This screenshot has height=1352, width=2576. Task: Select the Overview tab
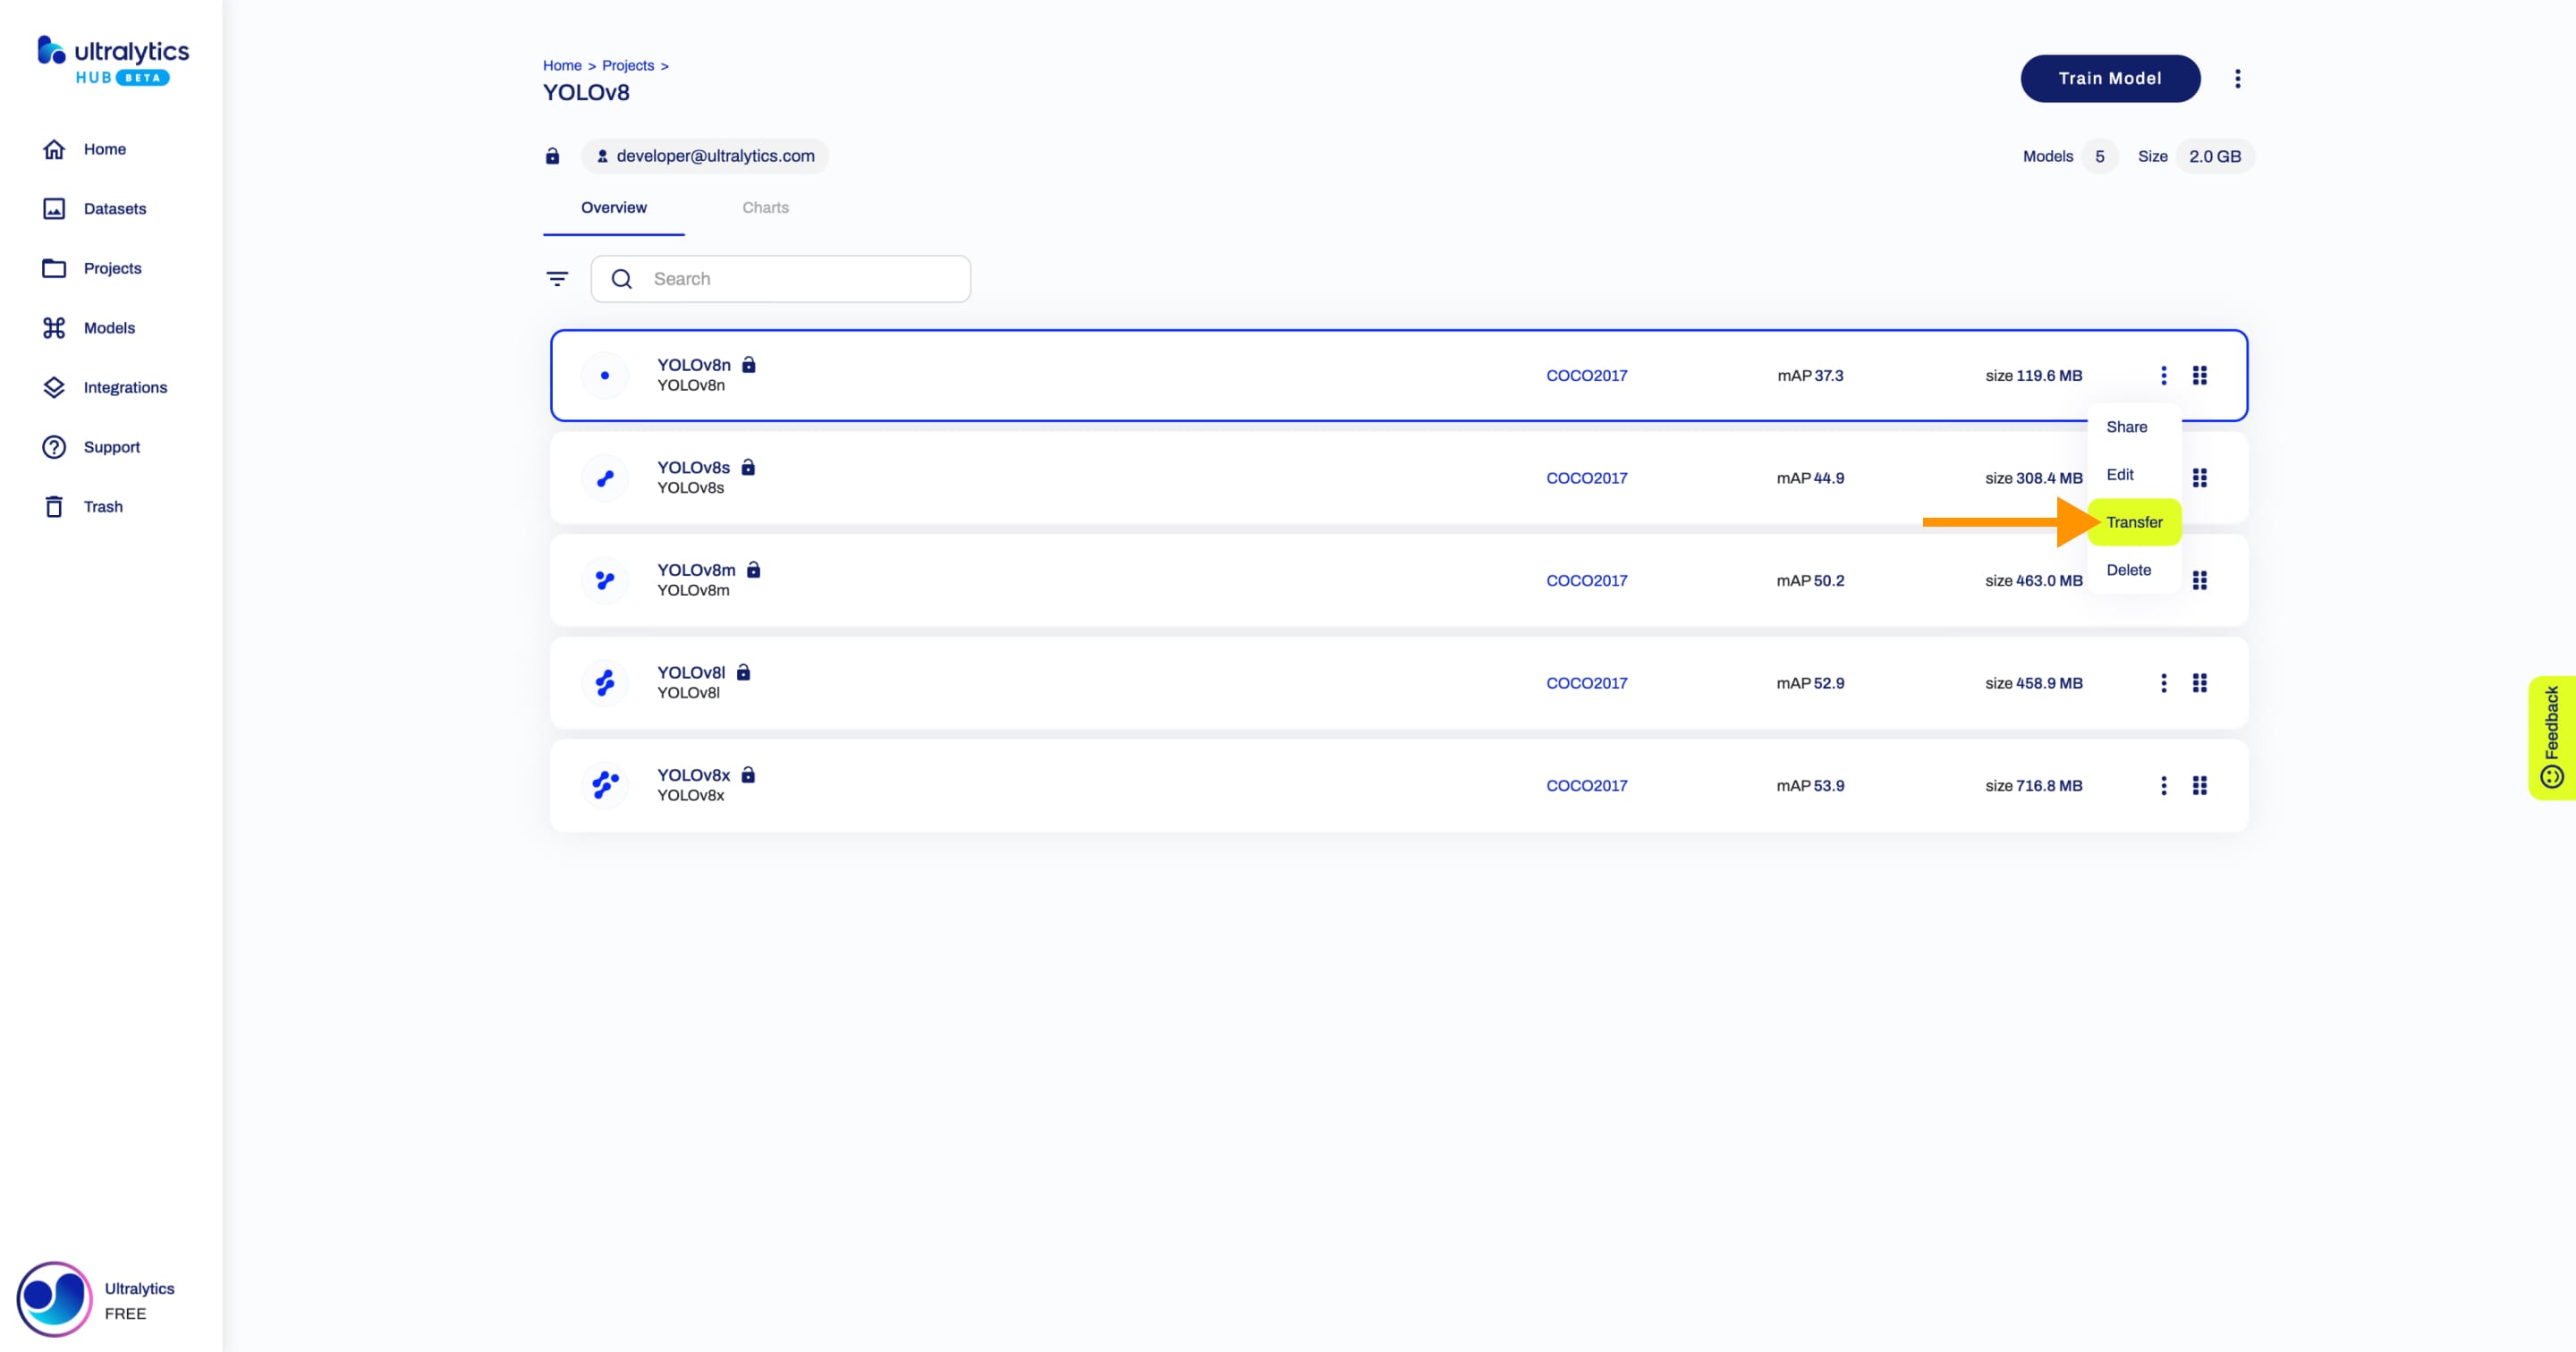pyautogui.click(x=614, y=206)
